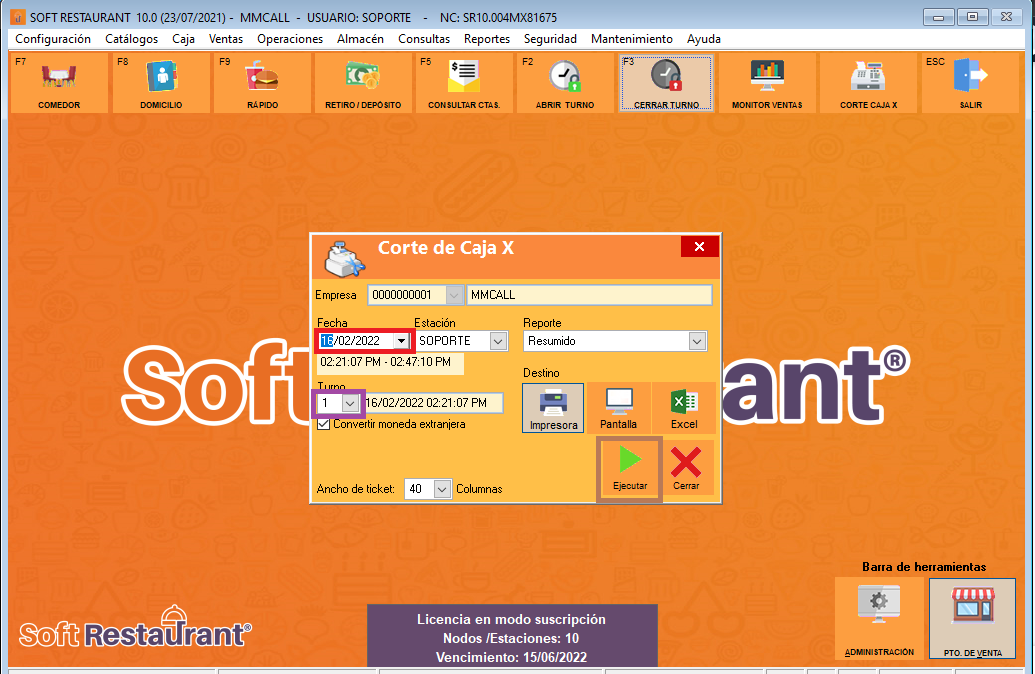Open the Comedor dining room icon

click(60, 82)
